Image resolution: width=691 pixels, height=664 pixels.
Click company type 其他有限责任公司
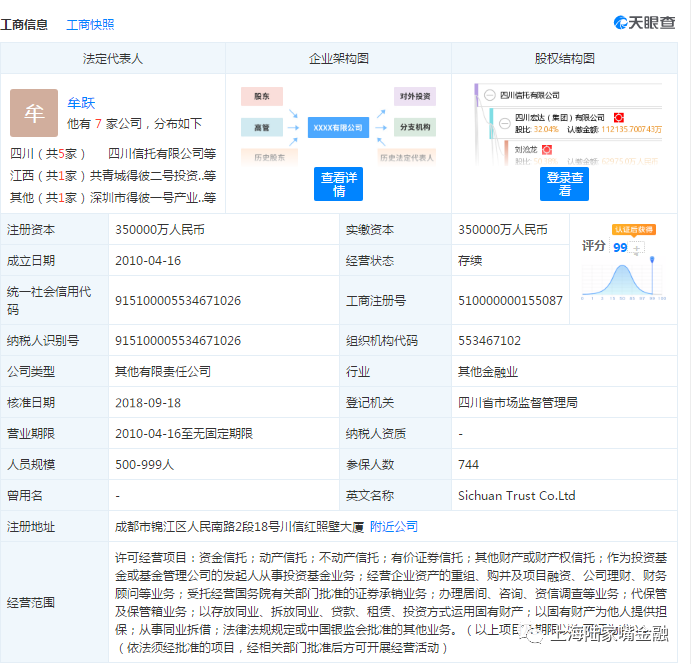[163, 371]
